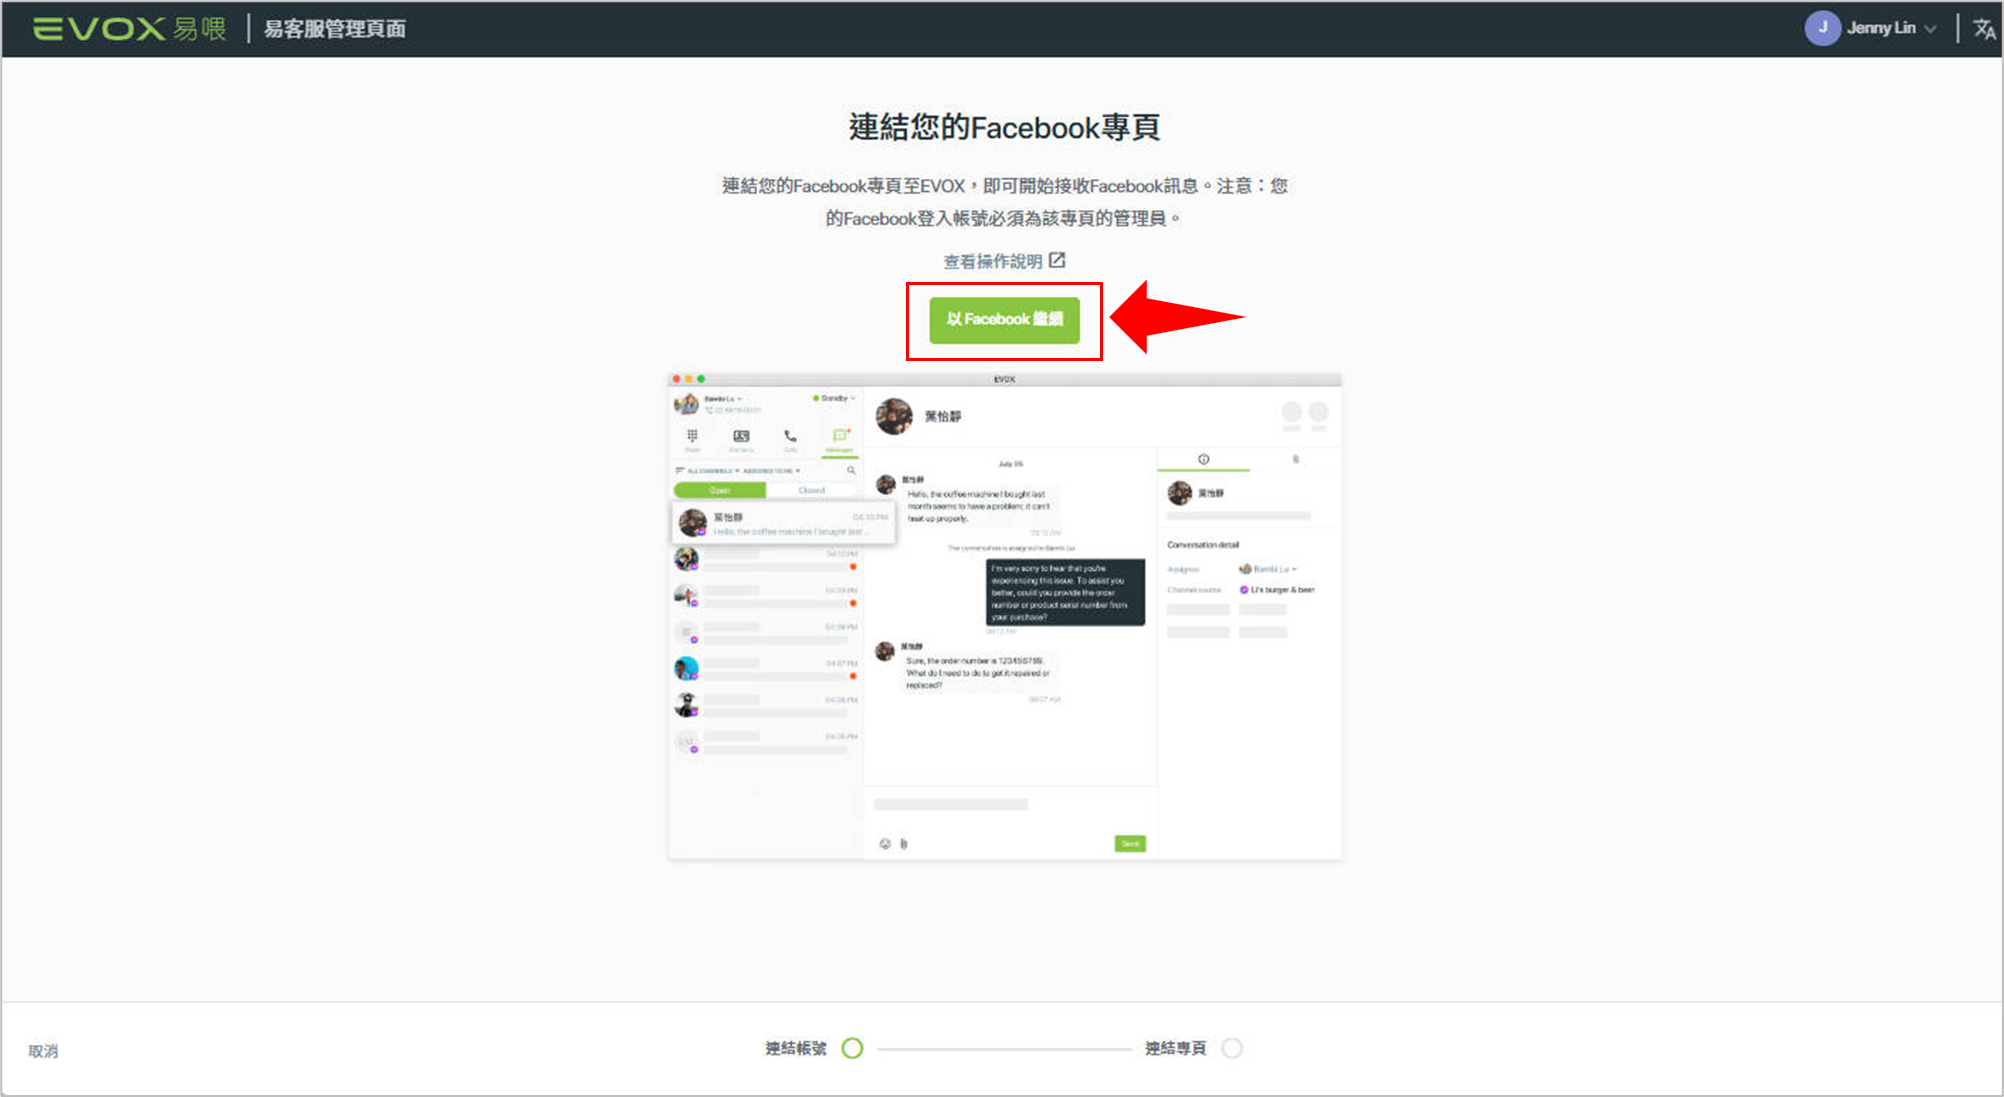Click the language translation icon in header
Screen dimensions: 2004x1097
click(x=1983, y=29)
